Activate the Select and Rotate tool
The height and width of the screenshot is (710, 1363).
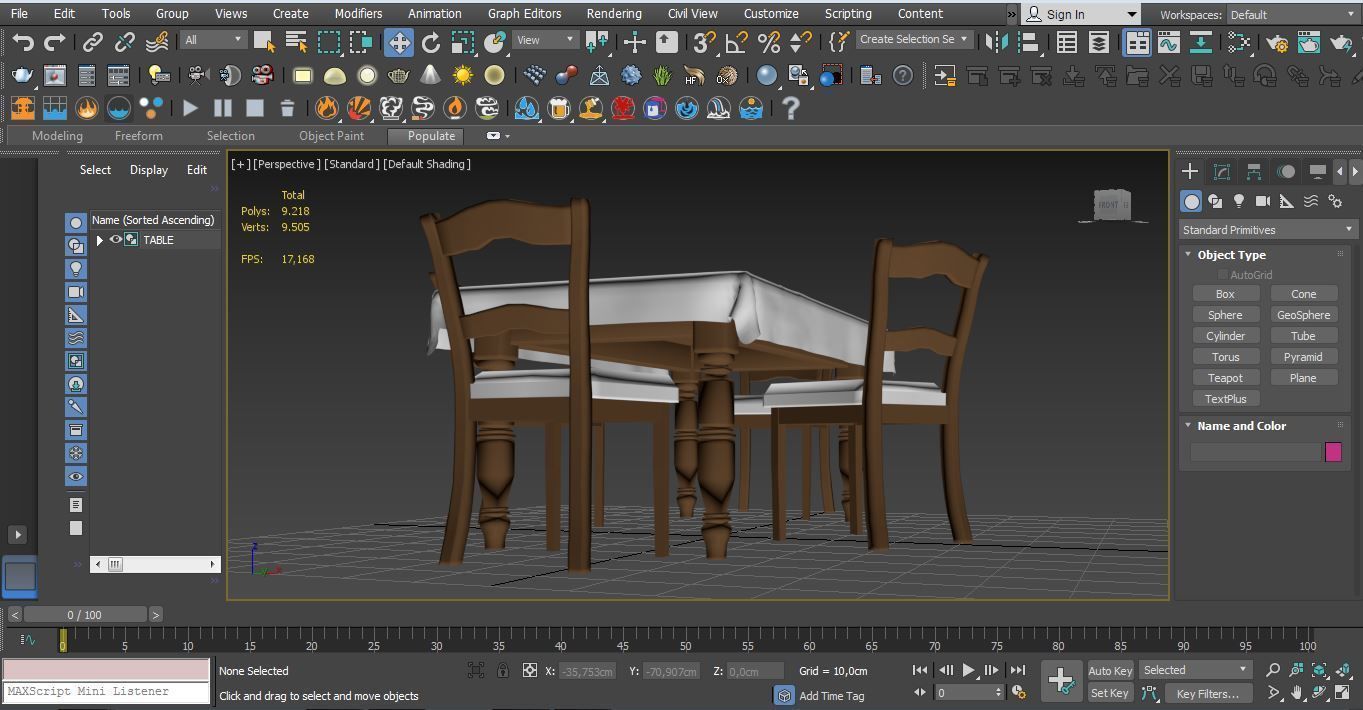click(x=431, y=42)
